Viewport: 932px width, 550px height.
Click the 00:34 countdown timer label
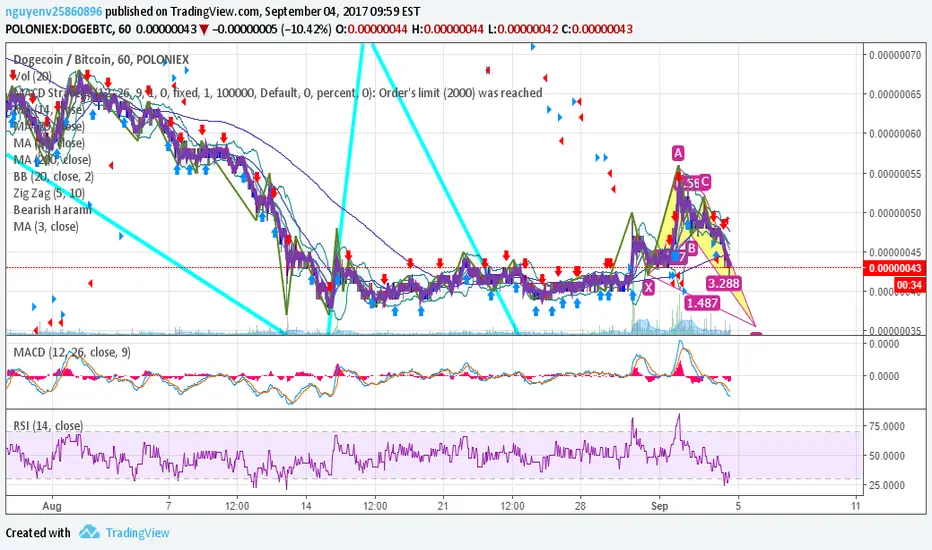pos(909,285)
